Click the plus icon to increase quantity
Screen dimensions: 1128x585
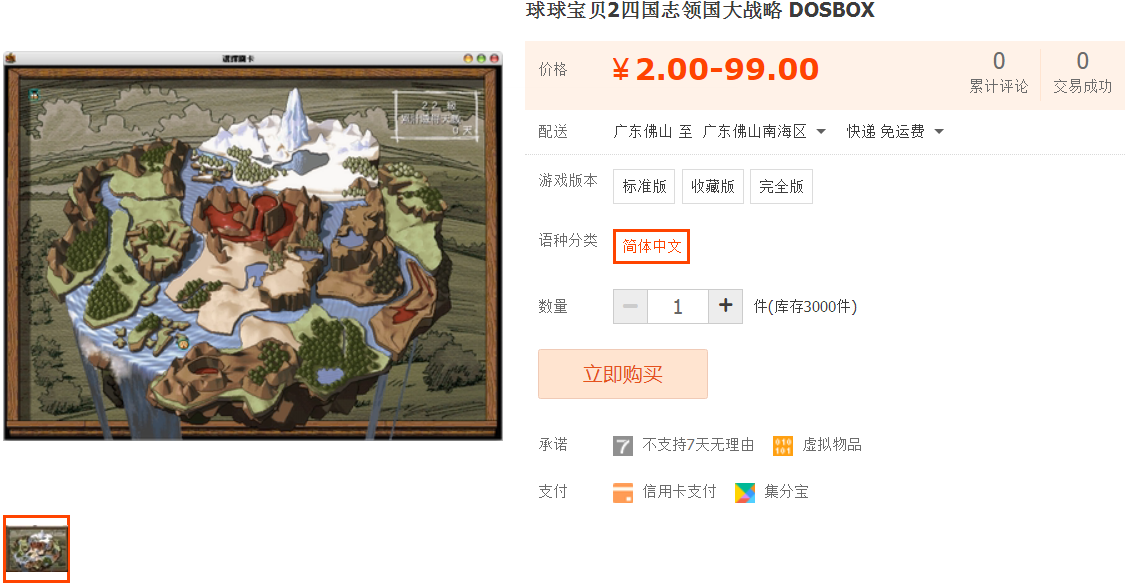point(726,306)
